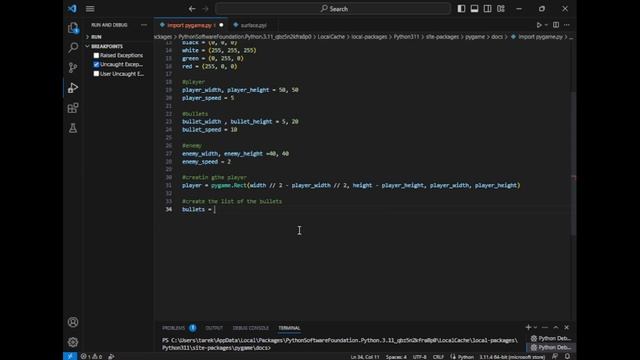Viewport: 640px width, 360px height.
Task: Create a new terminal with plus icon
Action: click(528, 327)
